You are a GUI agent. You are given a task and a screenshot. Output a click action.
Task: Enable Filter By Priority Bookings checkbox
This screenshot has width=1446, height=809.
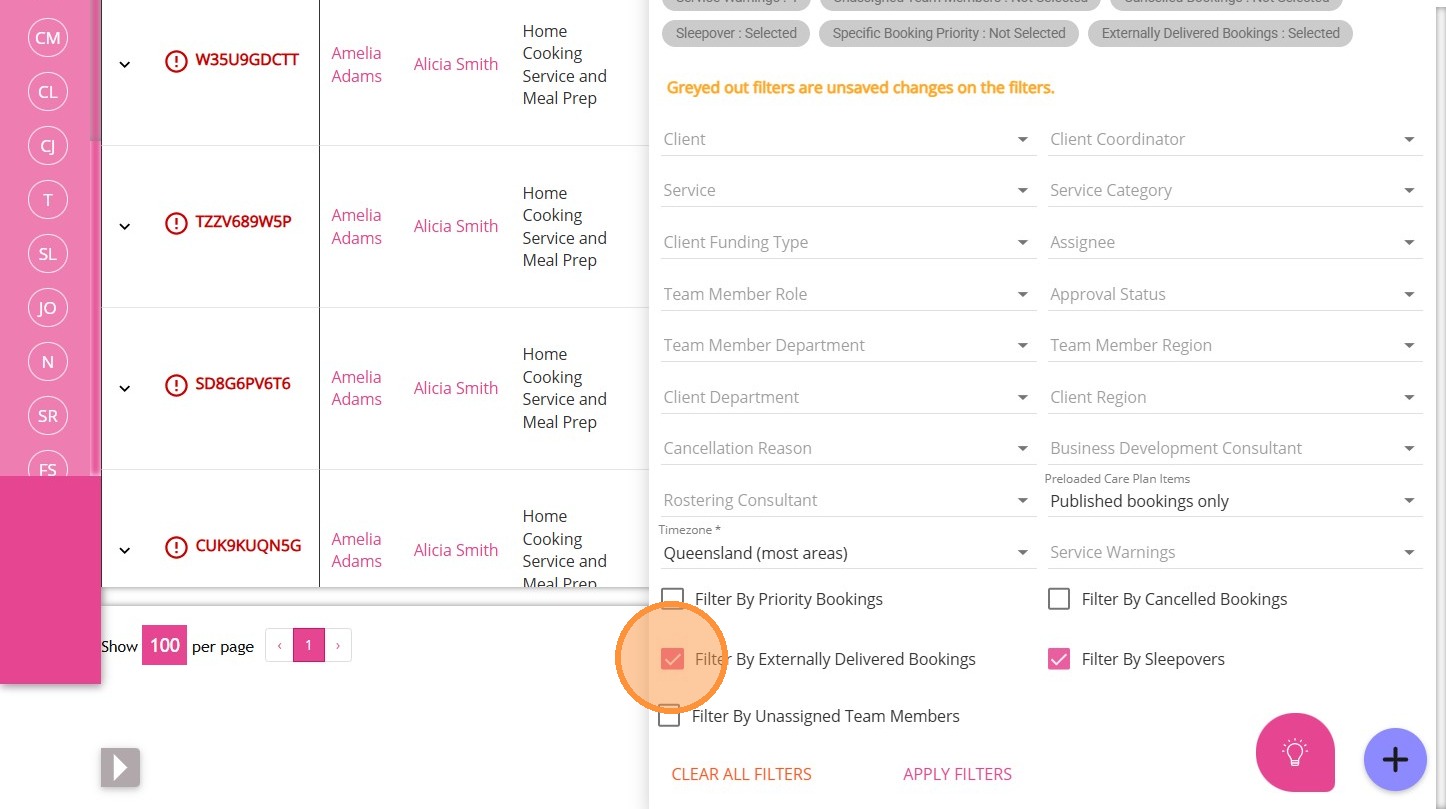(x=673, y=599)
